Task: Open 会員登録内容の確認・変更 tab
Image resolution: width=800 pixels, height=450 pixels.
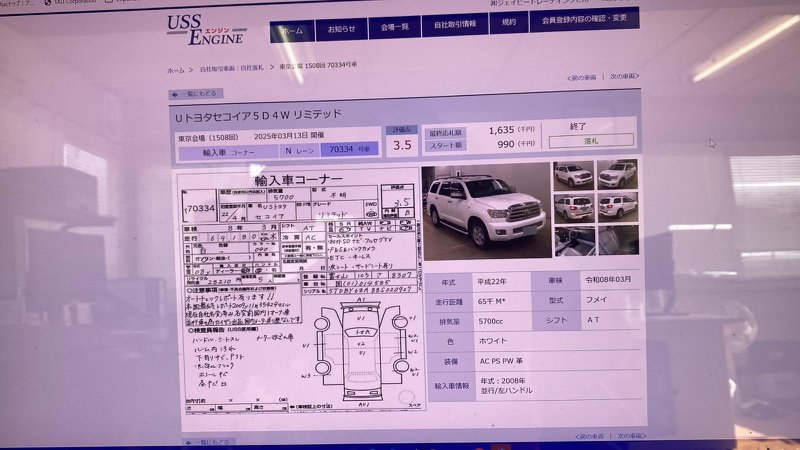Action: [584, 19]
